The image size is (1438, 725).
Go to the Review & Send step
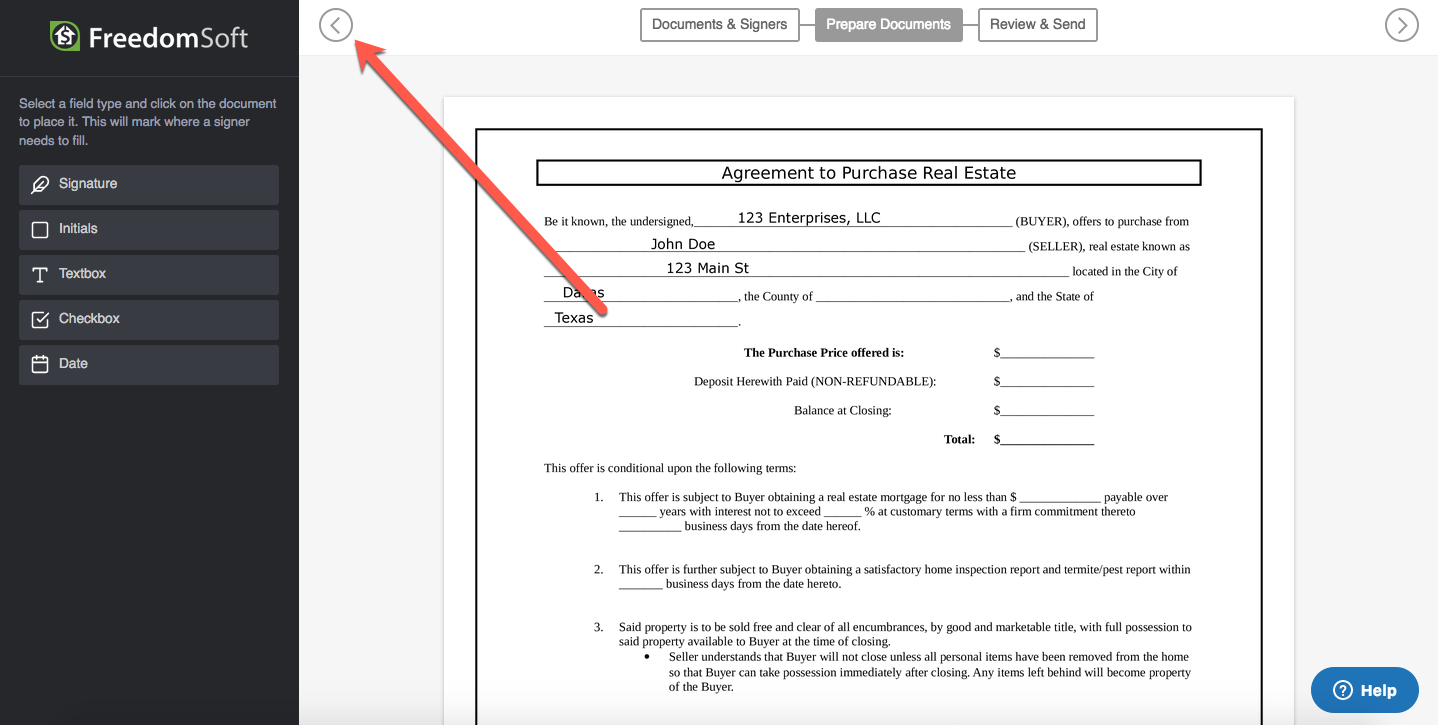click(x=1038, y=25)
